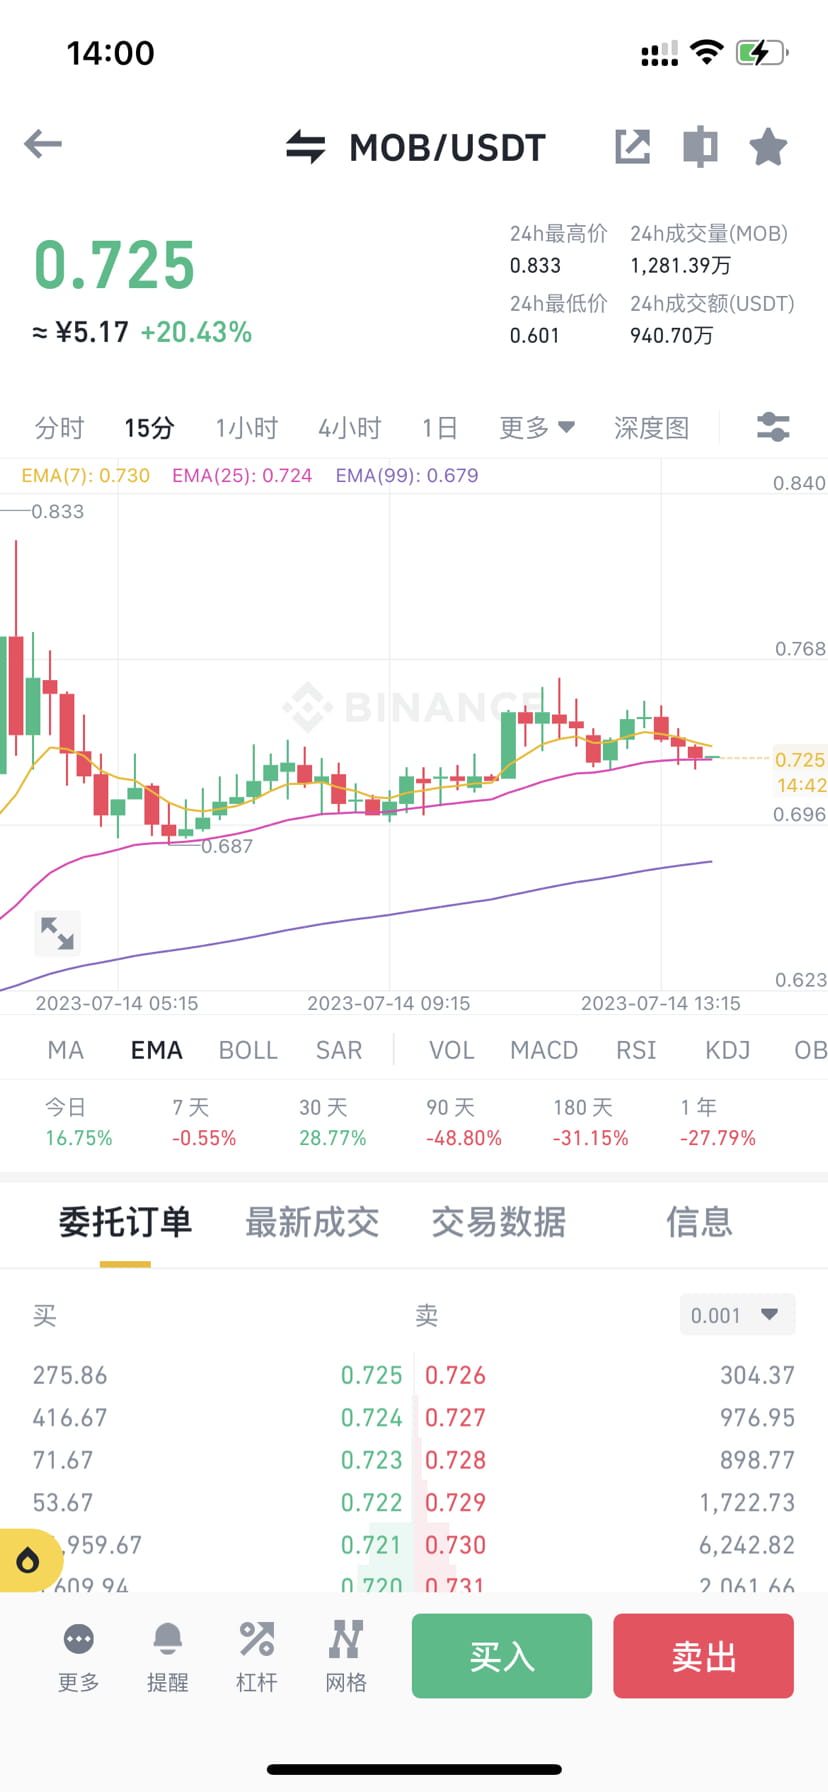This screenshot has width=828, height=1792.
Task: Tap the MOB/USDT pair title
Action: (x=447, y=148)
